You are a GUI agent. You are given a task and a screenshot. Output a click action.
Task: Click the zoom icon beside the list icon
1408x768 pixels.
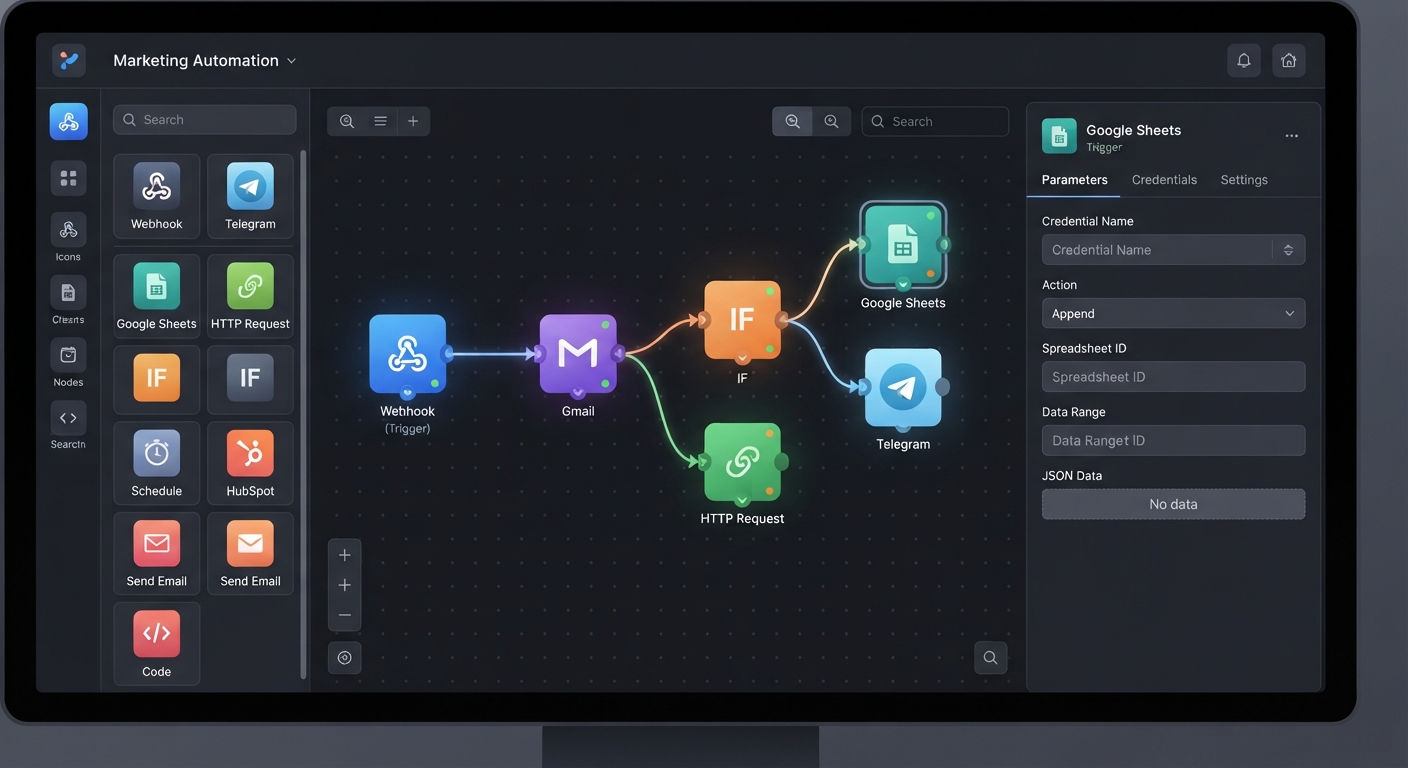(347, 121)
